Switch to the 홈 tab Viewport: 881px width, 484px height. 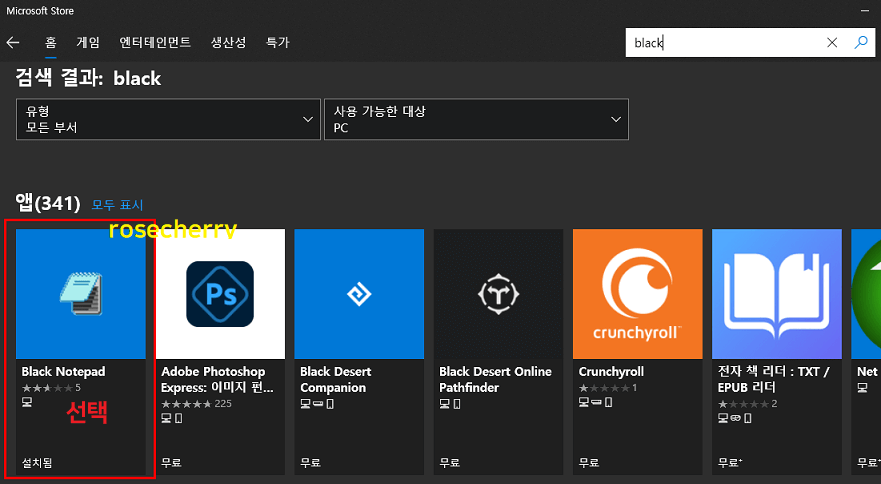(x=51, y=43)
